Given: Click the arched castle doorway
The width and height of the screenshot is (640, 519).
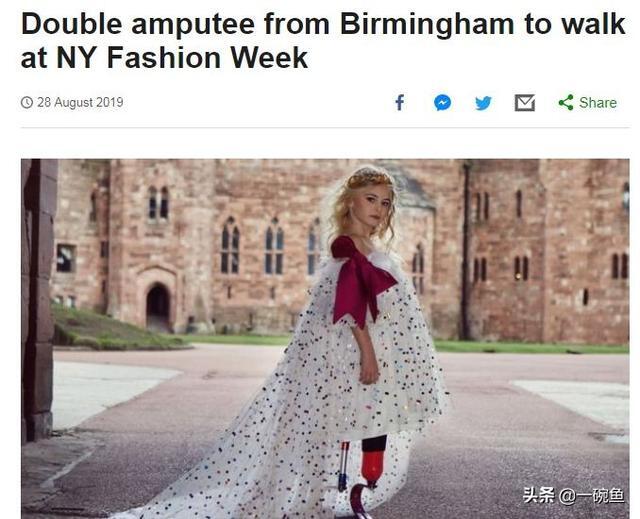Looking at the screenshot, I should tap(158, 307).
